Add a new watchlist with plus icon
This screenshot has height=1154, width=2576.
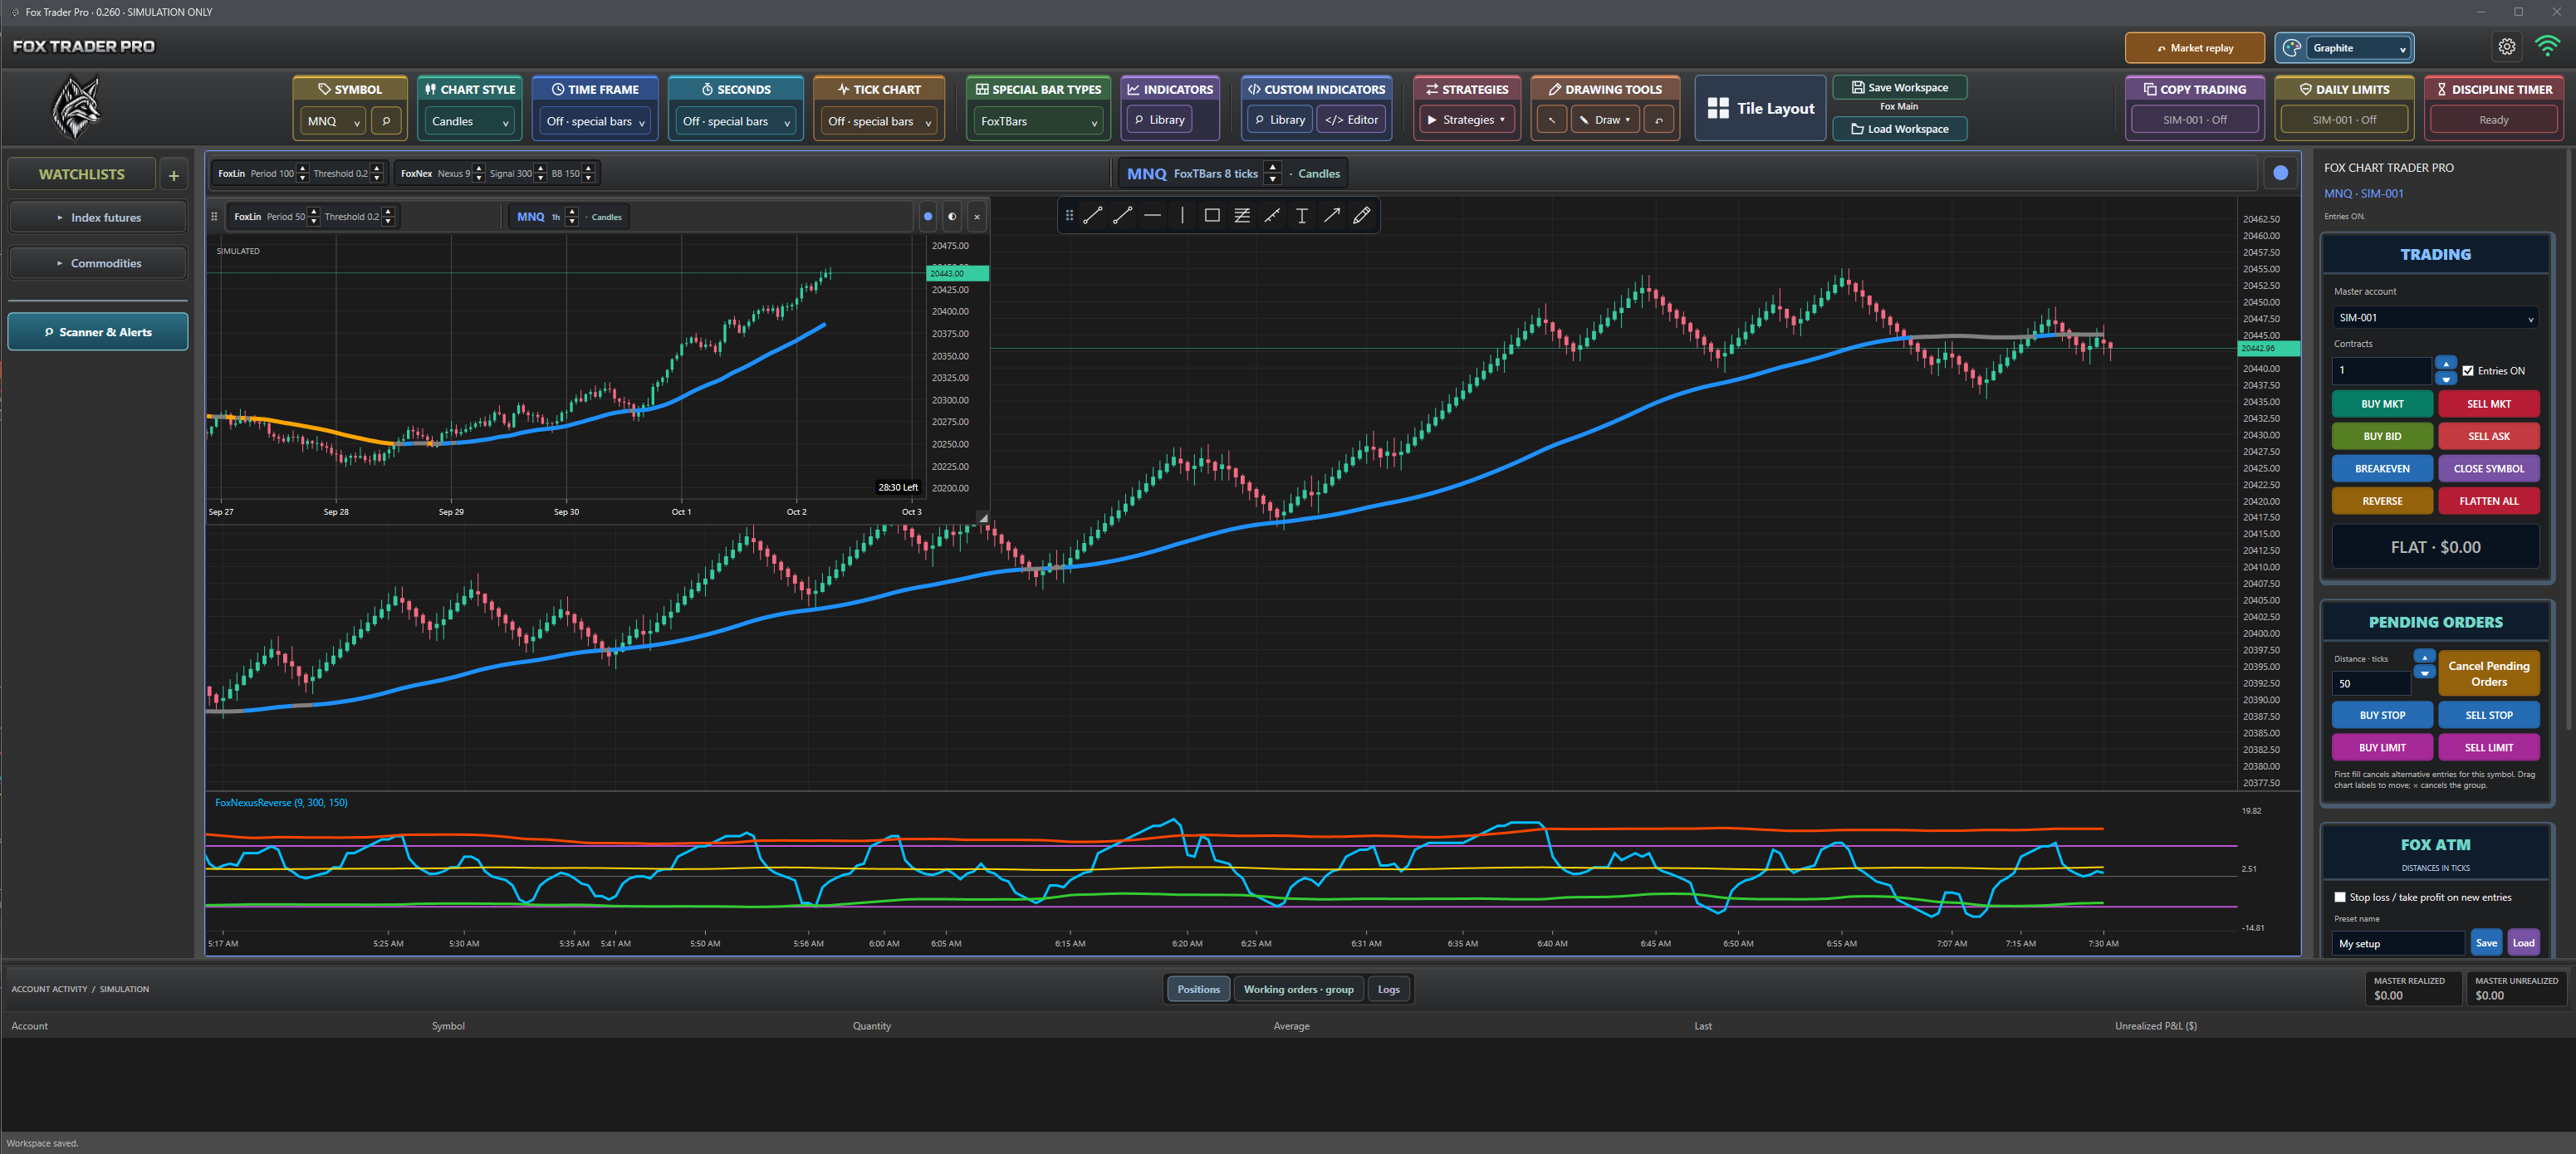point(174,175)
